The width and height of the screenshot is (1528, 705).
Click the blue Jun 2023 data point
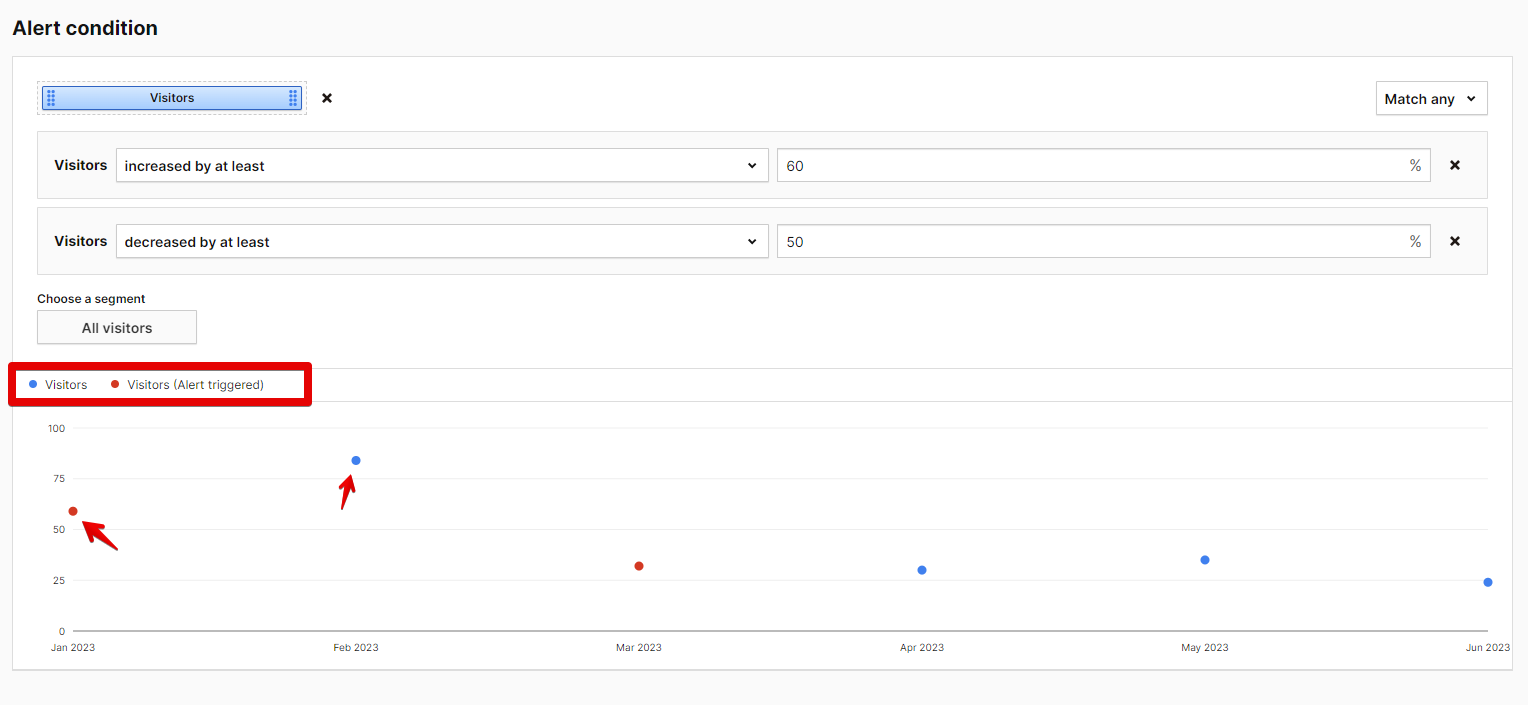click(x=1488, y=582)
